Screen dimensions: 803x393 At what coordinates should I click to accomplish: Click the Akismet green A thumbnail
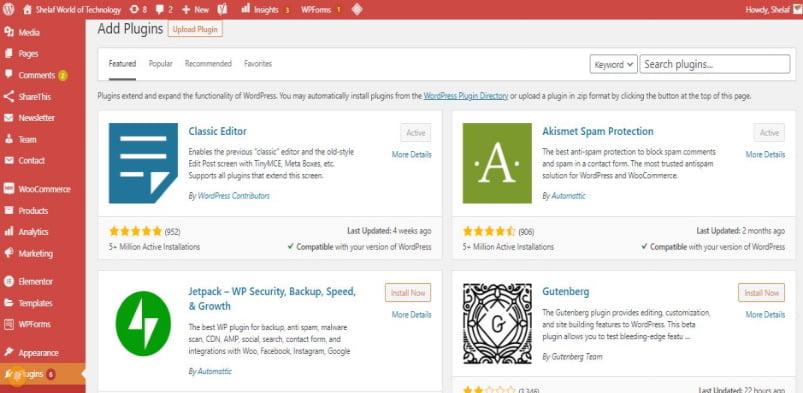coord(497,163)
